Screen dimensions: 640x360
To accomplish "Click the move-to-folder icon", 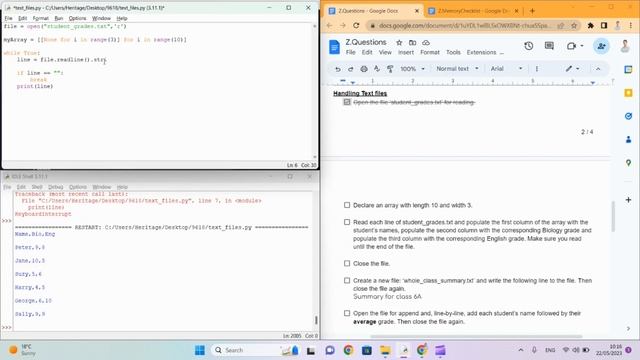I will coord(413,42).
